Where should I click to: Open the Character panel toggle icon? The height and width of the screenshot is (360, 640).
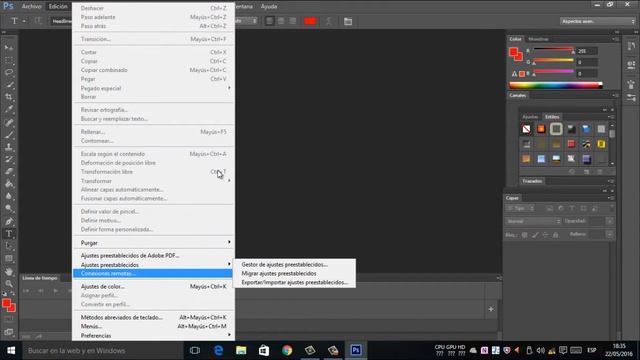click(348, 21)
